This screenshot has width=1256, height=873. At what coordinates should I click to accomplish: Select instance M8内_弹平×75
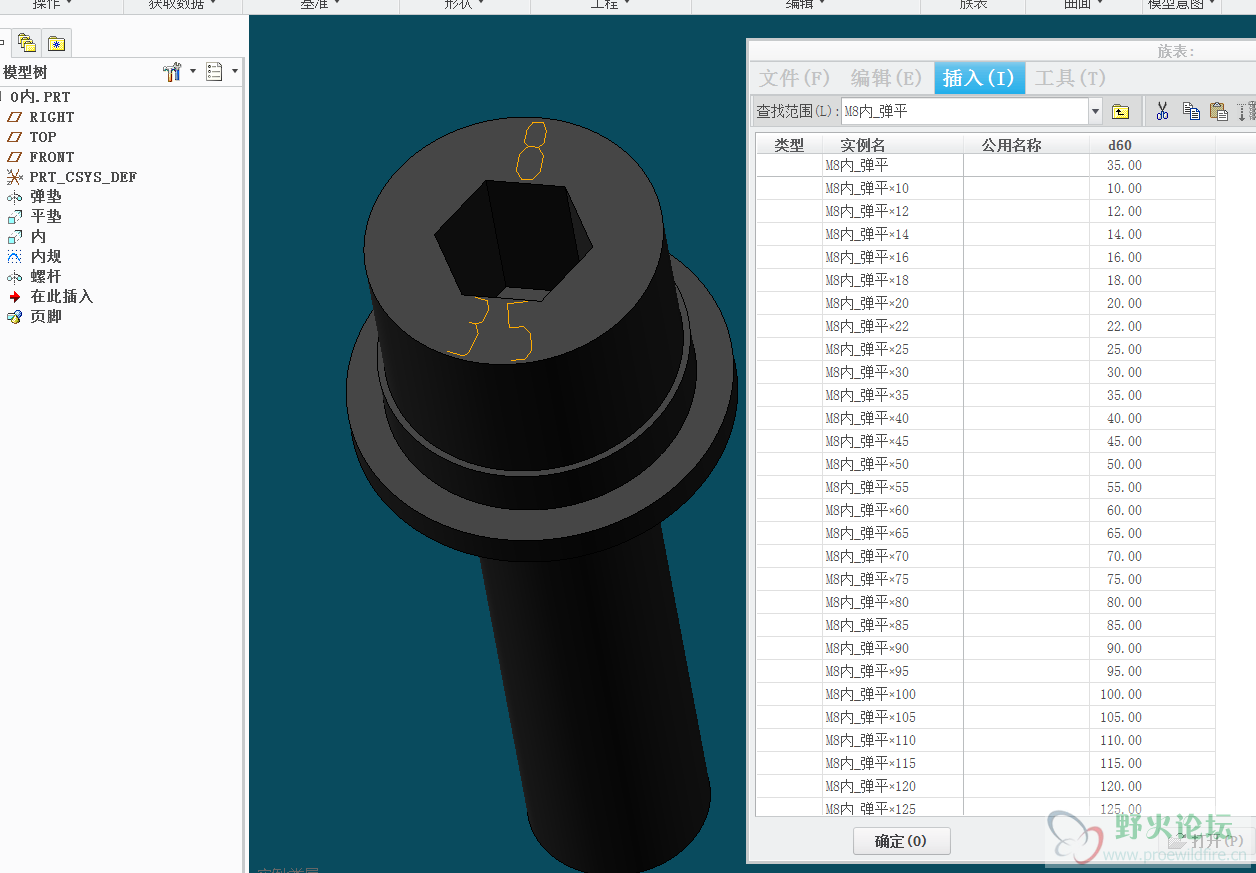[867, 579]
